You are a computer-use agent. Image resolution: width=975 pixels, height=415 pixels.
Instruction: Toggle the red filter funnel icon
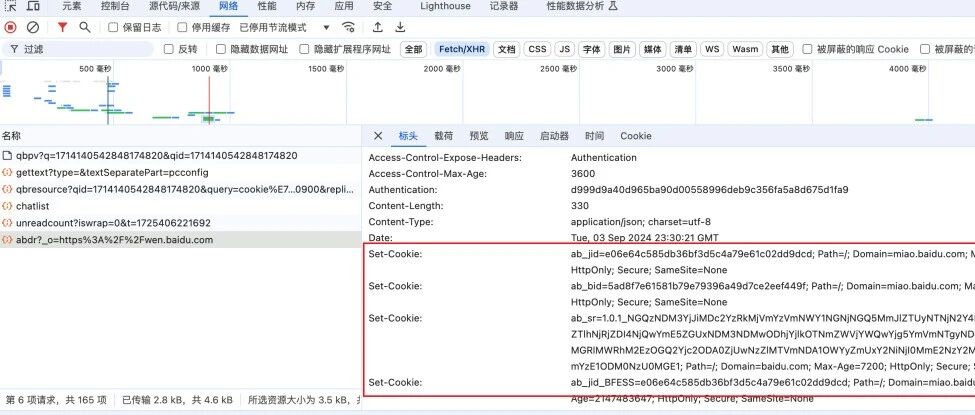coord(62,27)
